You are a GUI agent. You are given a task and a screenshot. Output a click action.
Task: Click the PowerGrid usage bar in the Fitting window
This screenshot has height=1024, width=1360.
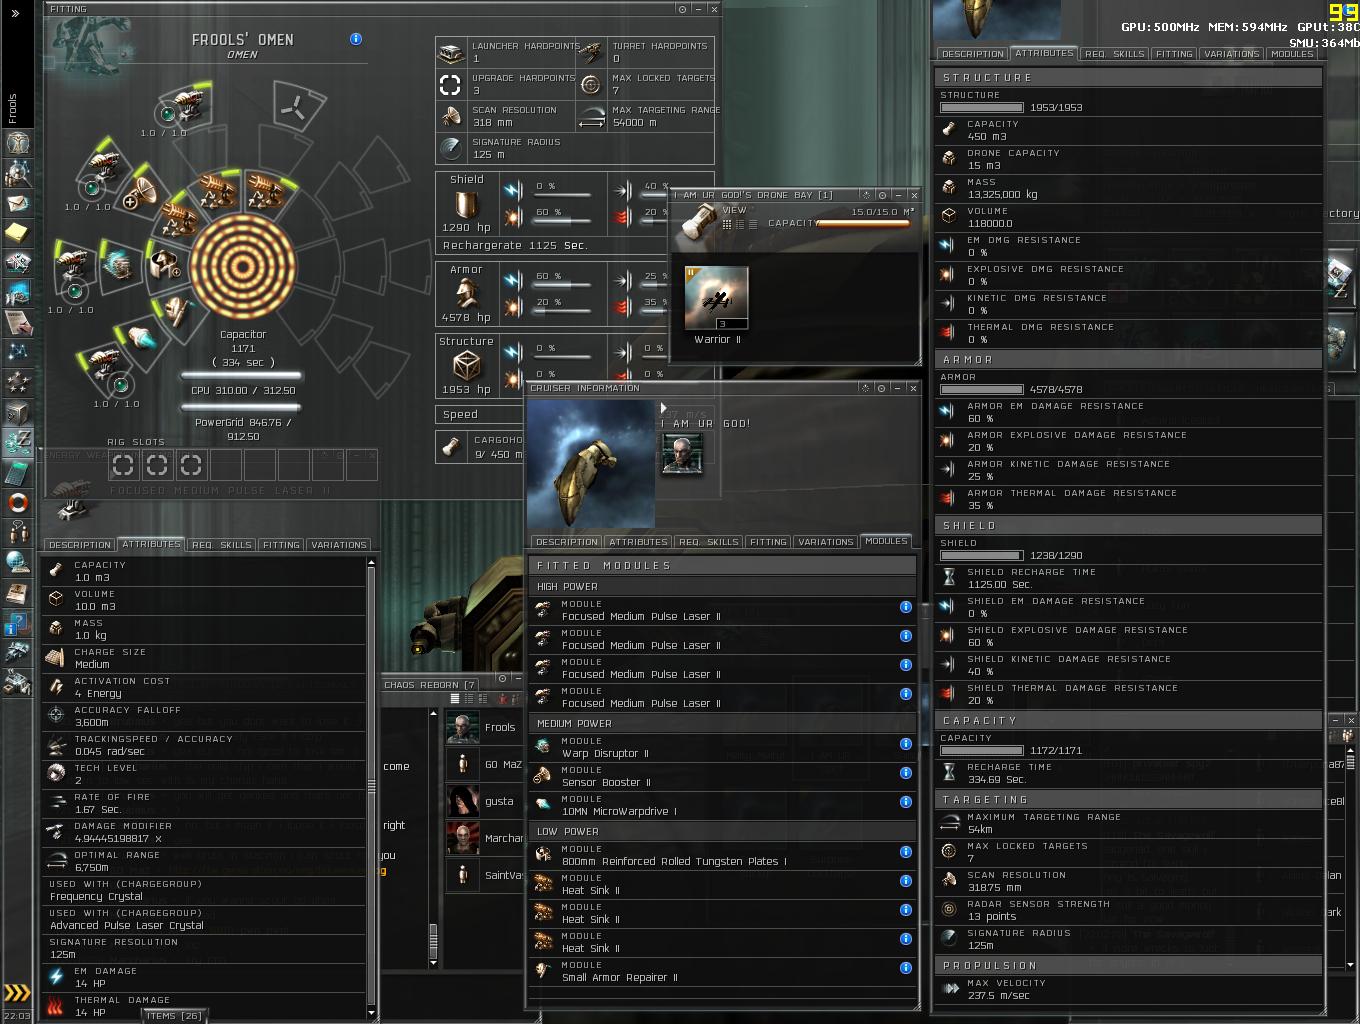(241, 407)
